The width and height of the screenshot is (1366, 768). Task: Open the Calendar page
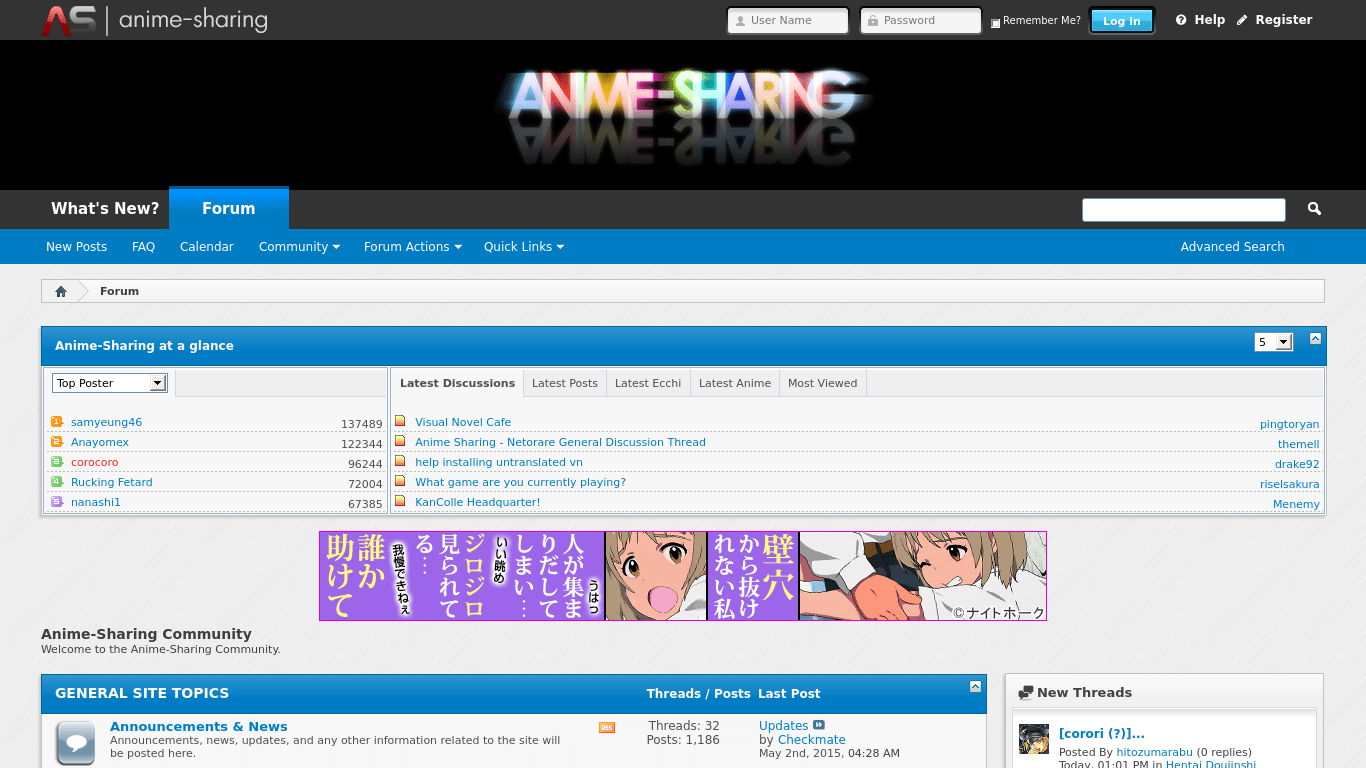207,247
